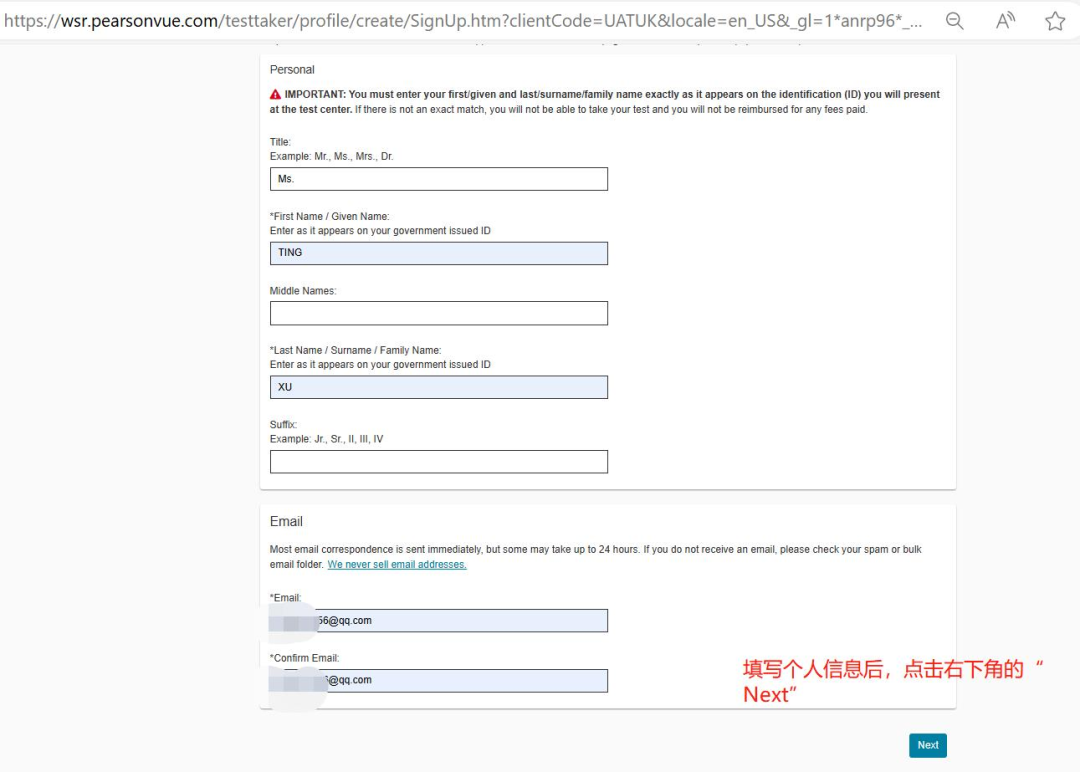Image resolution: width=1080 pixels, height=772 pixels.
Task: Click the red Chinese instruction annotation
Action: point(893,682)
